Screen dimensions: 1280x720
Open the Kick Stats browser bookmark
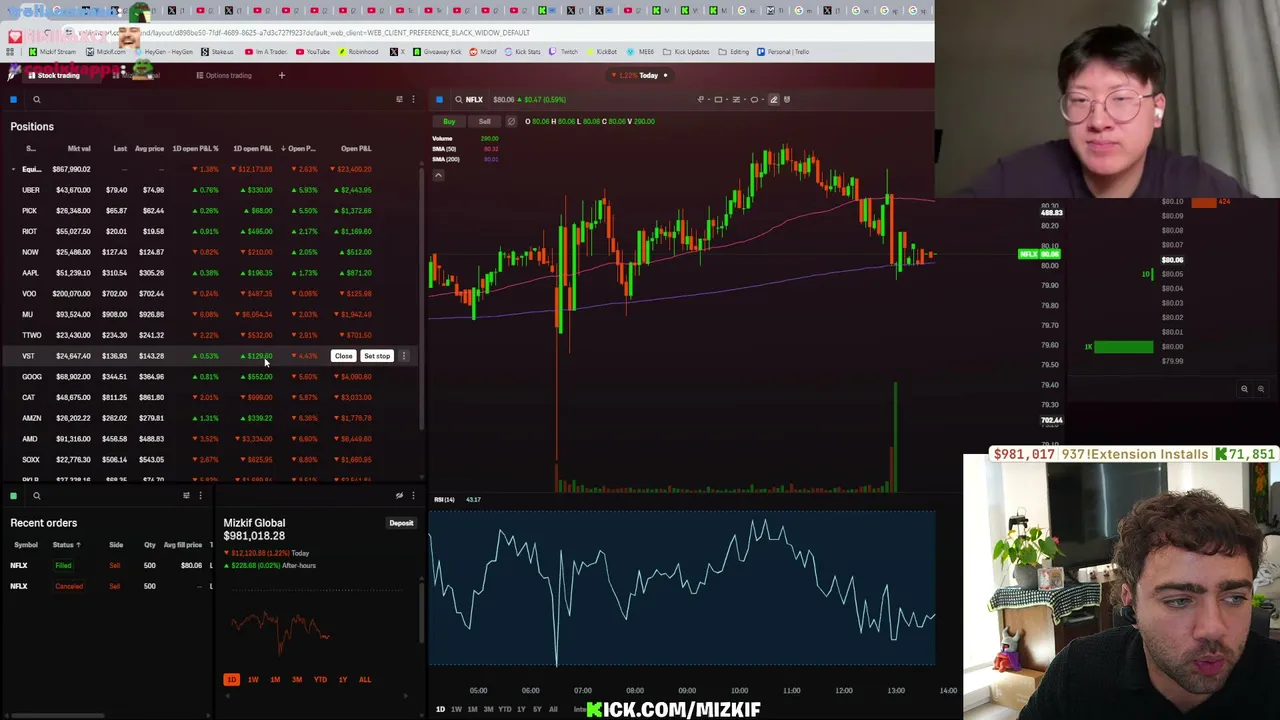(x=522, y=52)
